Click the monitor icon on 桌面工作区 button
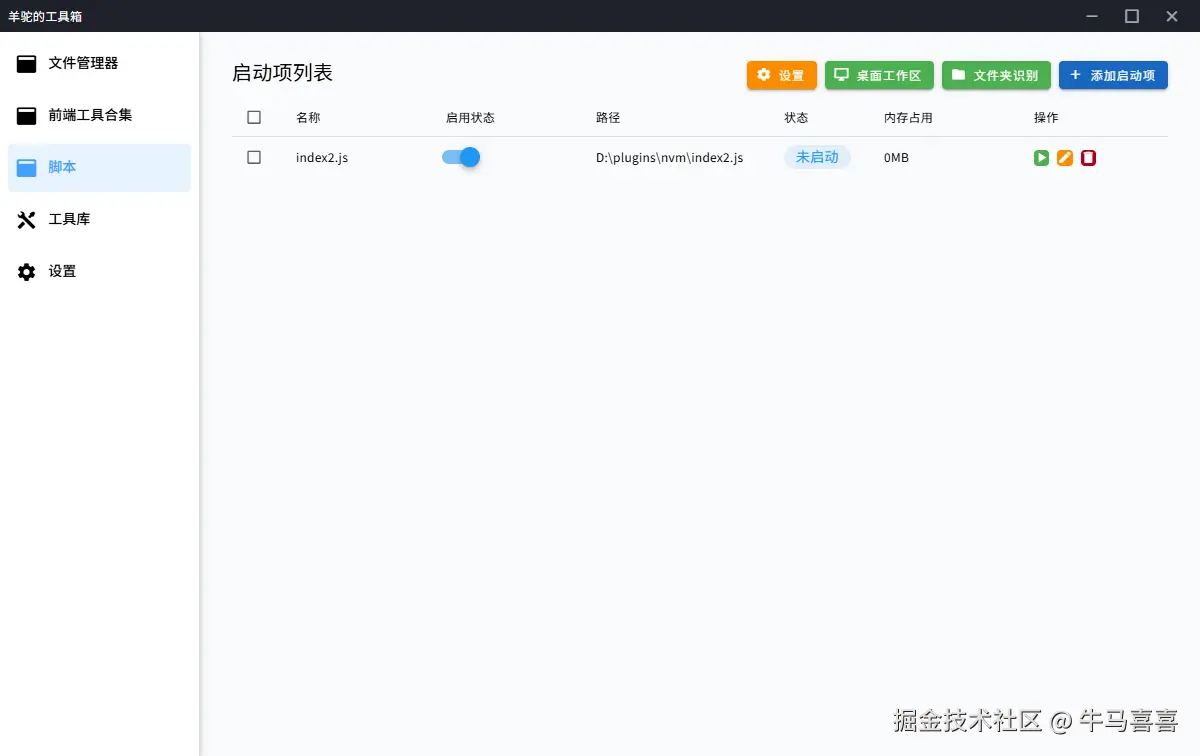The width and height of the screenshot is (1200, 756). (x=842, y=74)
